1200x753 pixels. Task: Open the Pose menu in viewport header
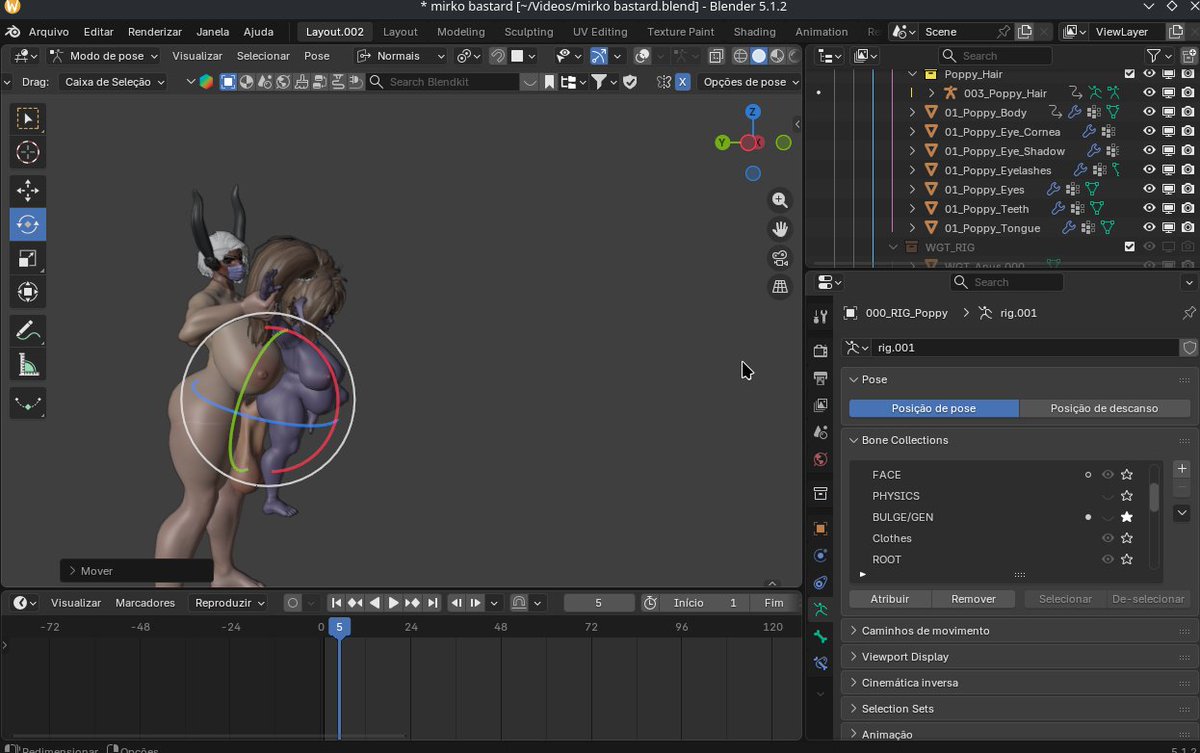coord(317,56)
